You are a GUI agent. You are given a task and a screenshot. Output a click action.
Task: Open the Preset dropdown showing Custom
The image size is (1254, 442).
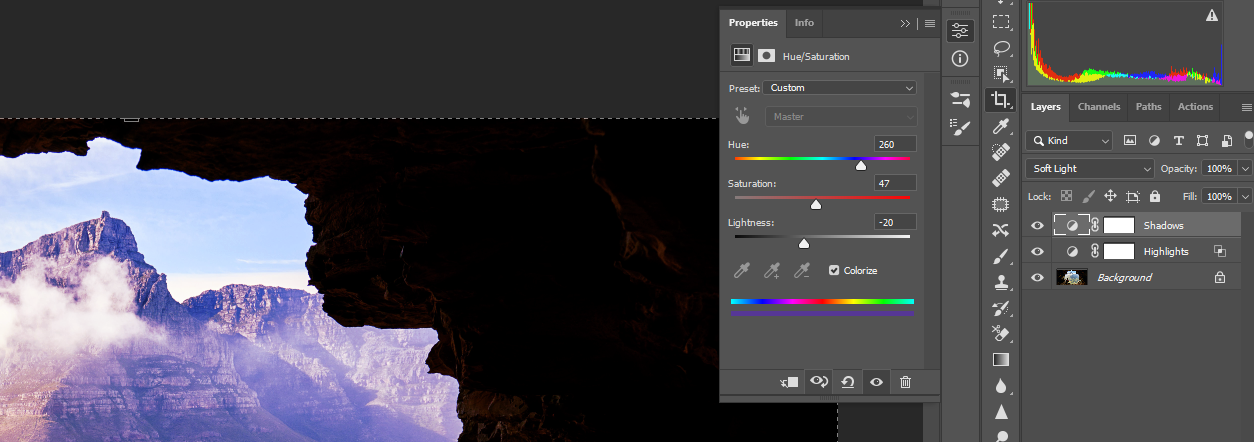(x=839, y=88)
